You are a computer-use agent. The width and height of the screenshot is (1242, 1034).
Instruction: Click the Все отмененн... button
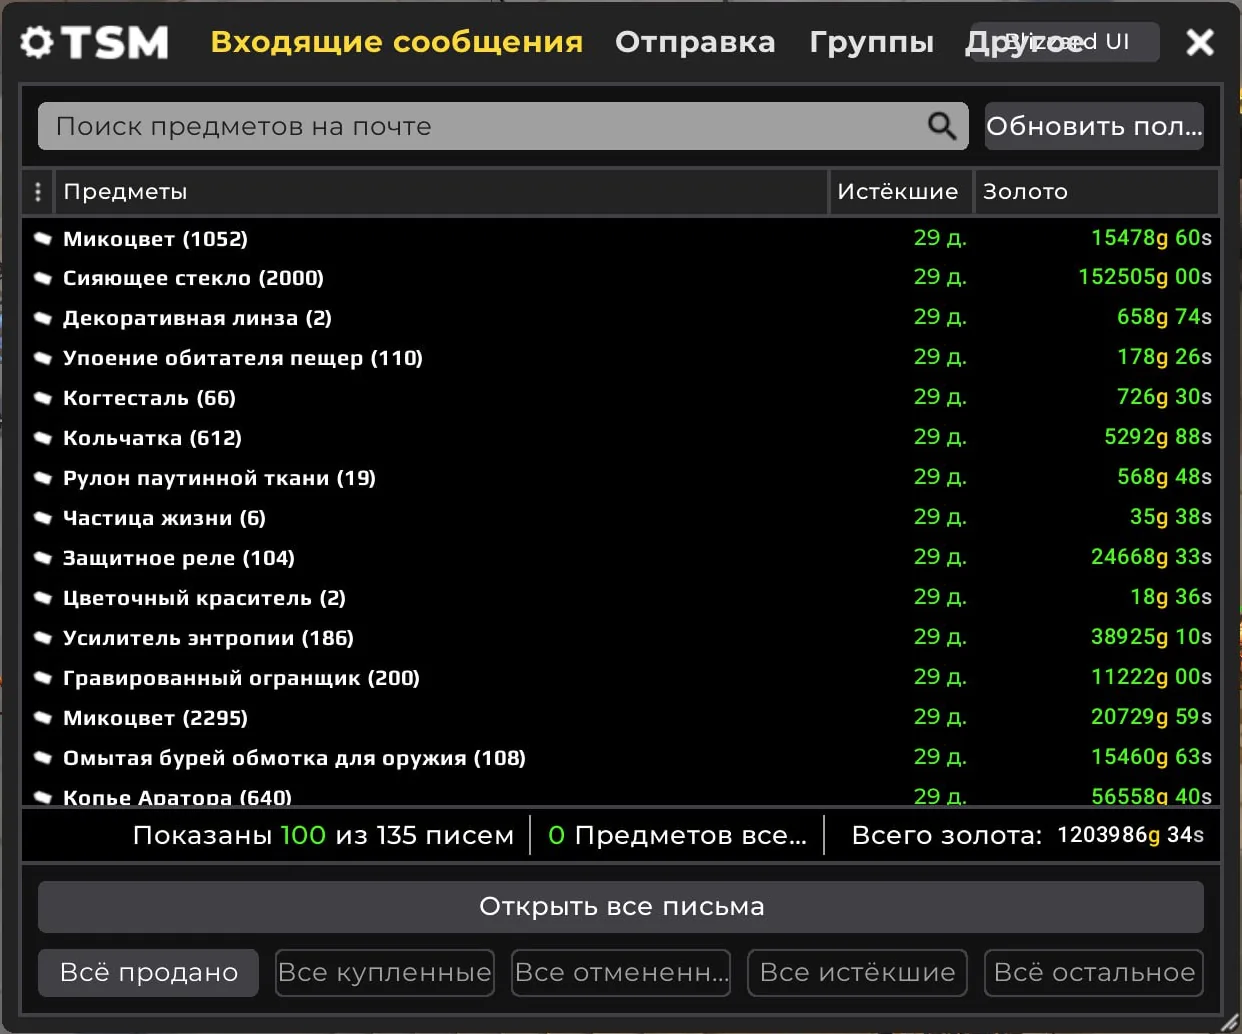621,973
